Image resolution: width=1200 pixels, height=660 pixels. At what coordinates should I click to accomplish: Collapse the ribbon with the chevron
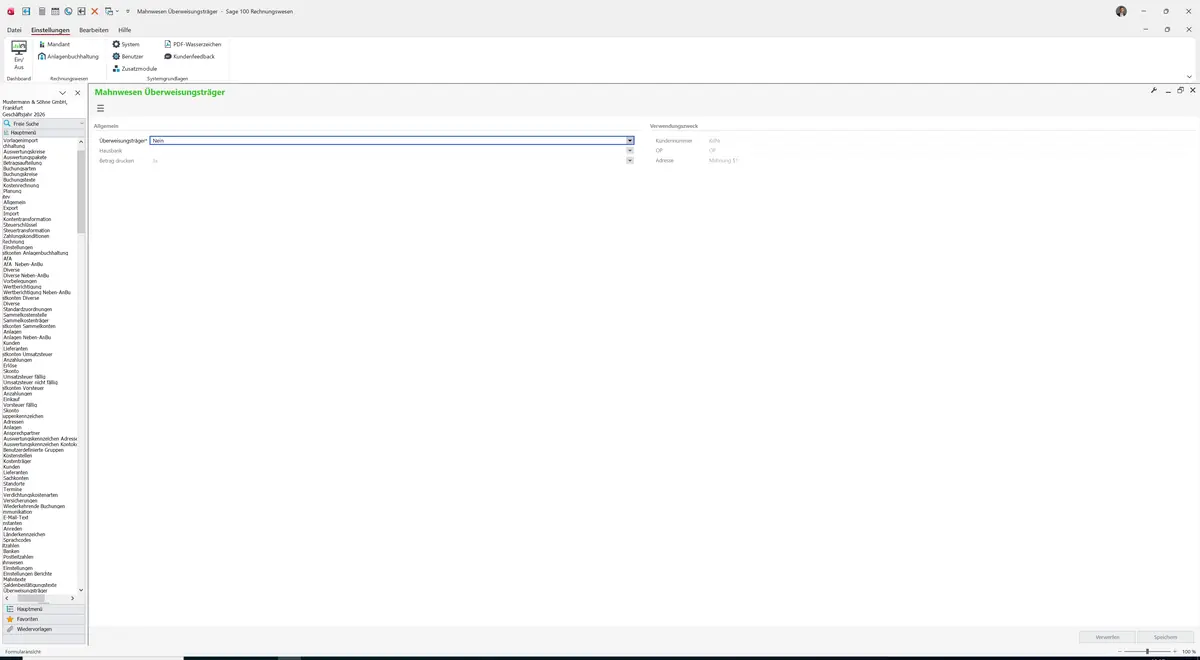[x=1189, y=76]
